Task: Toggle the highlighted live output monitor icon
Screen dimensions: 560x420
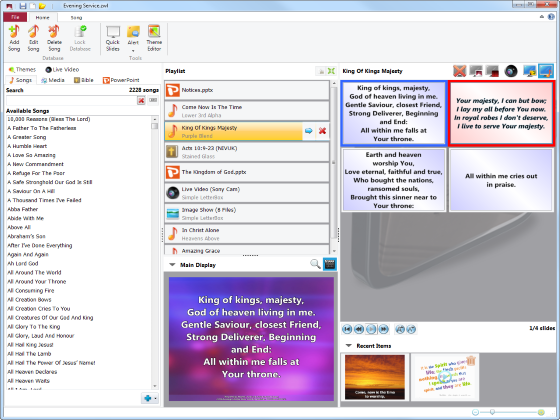Action: pos(546,71)
